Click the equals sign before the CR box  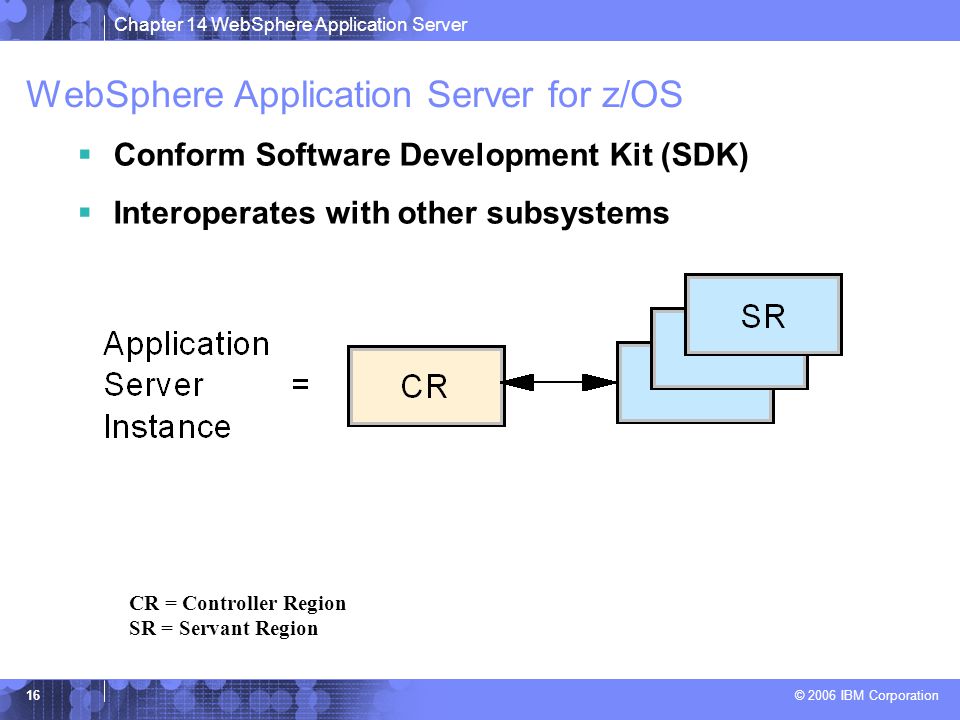(300, 384)
